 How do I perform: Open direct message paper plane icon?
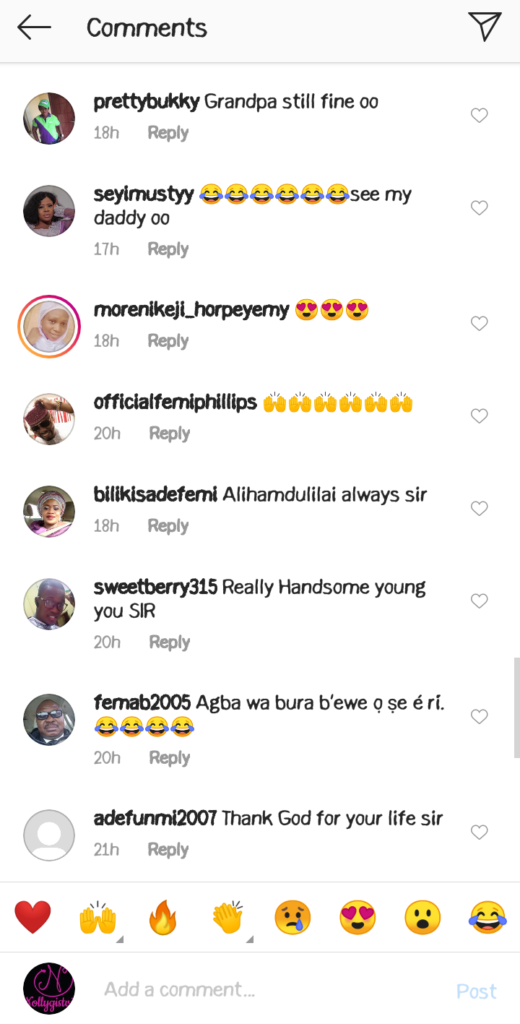coord(485,27)
